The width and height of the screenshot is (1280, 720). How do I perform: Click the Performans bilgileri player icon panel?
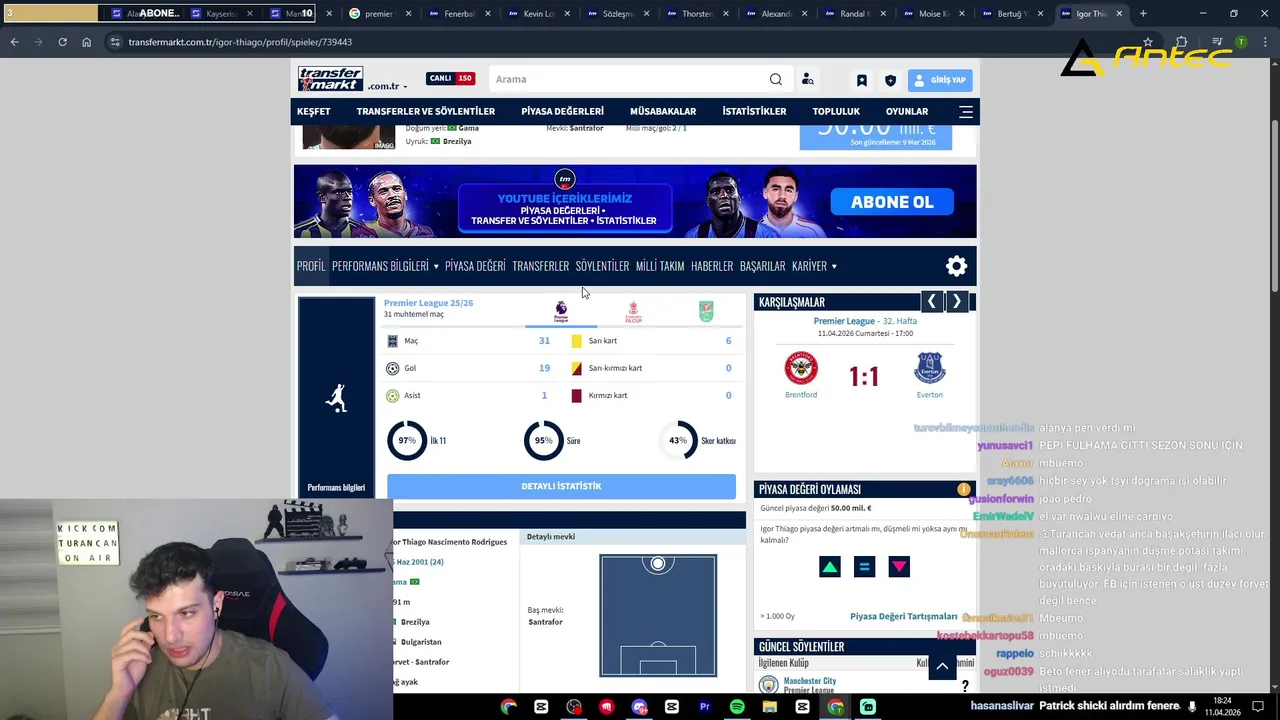(336, 397)
